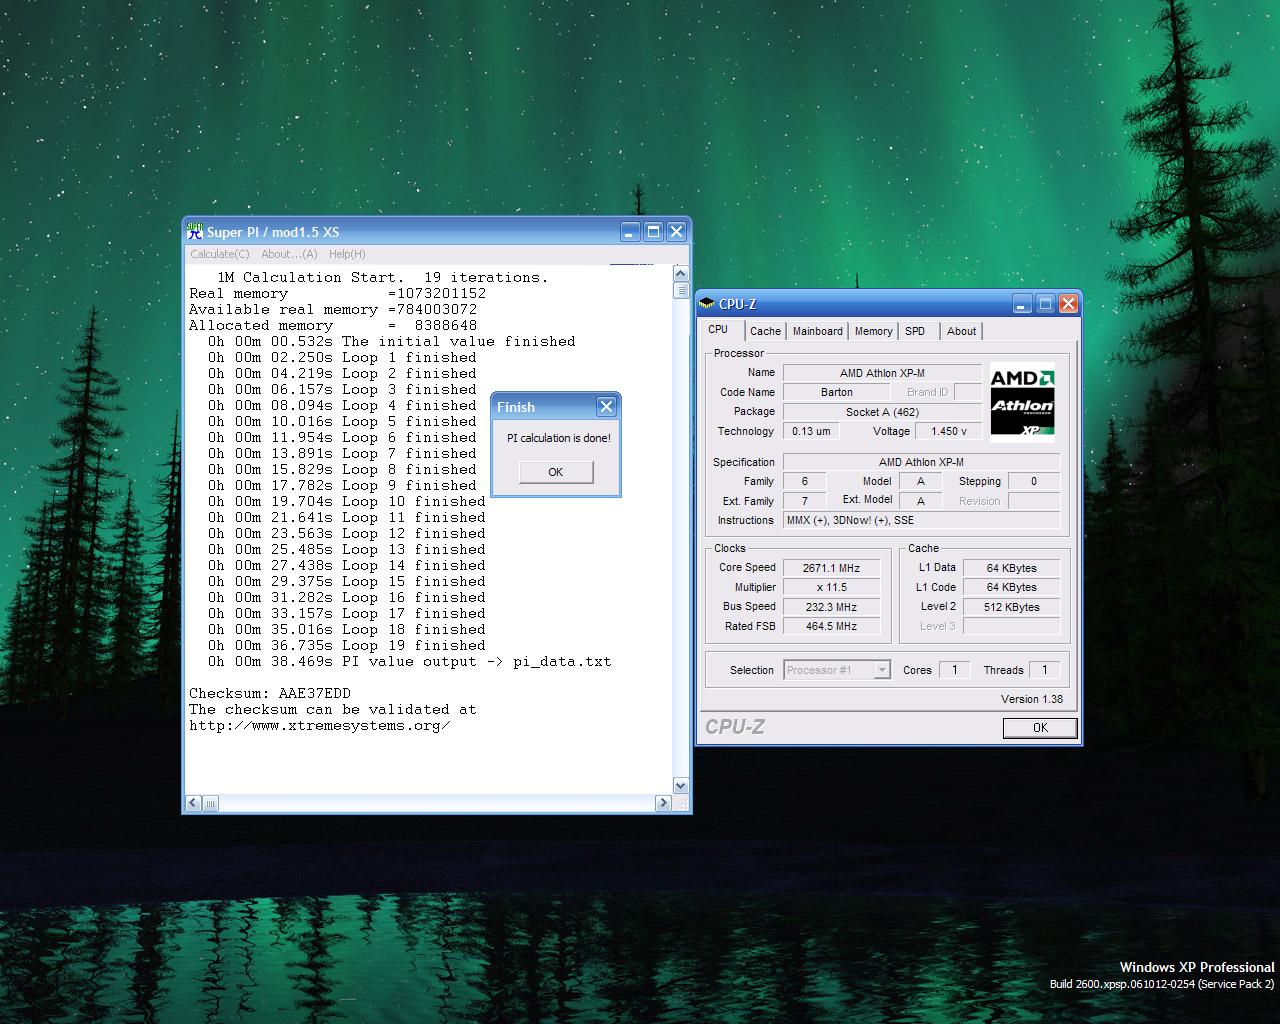
Task: Click the Core Speed value 2671.1 MHz
Action: pos(831,568)
